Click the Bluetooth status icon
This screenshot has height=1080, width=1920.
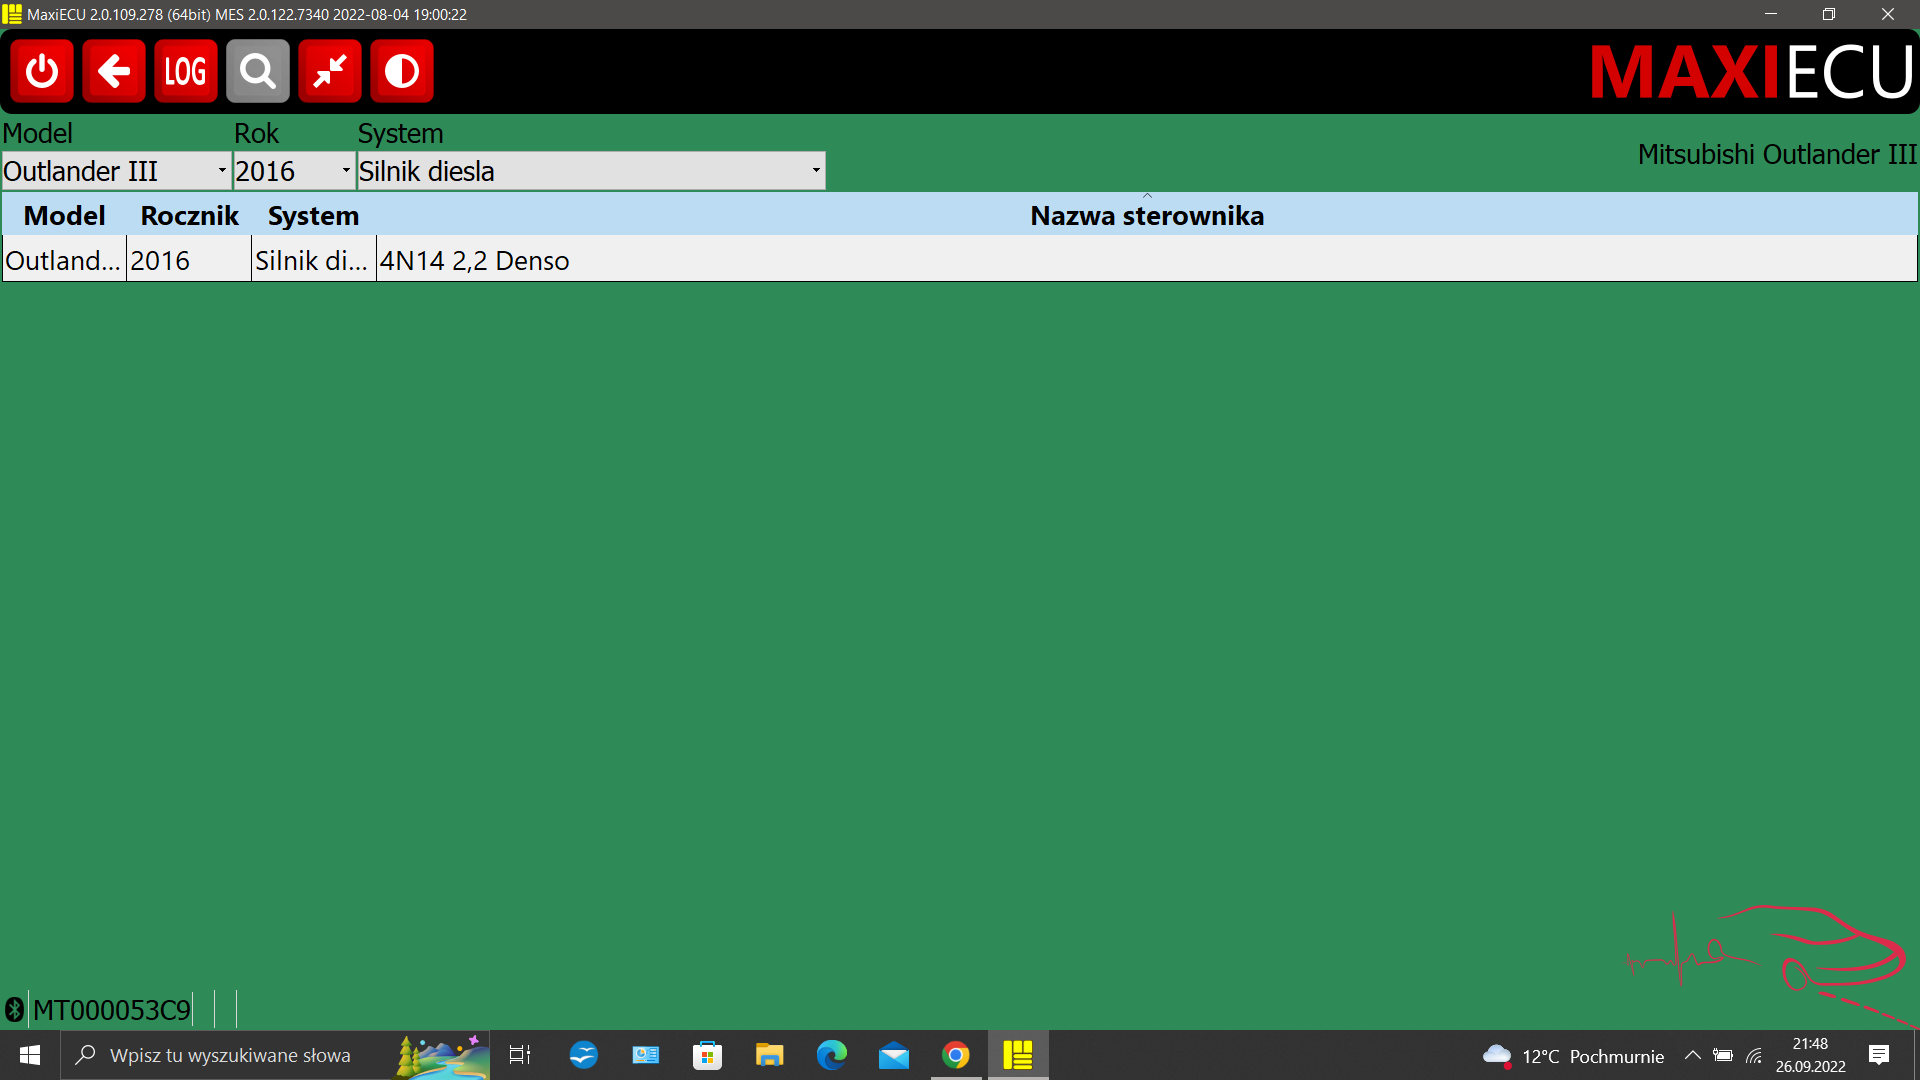click(14, 1010)
